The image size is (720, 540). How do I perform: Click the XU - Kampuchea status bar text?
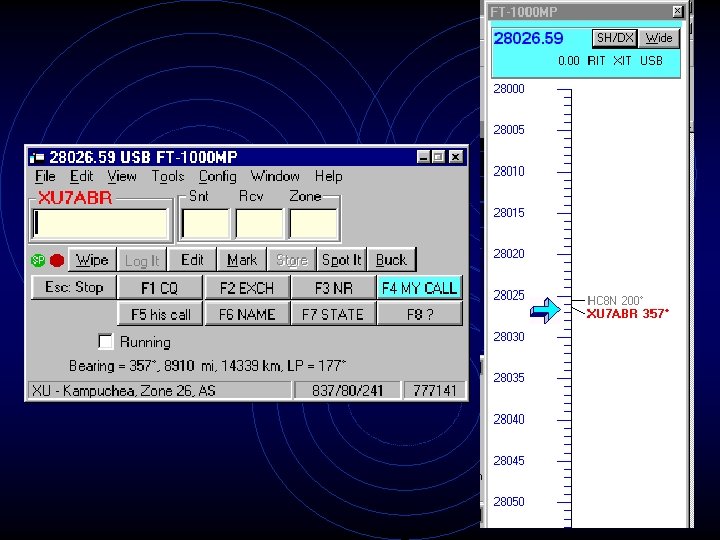159,390
